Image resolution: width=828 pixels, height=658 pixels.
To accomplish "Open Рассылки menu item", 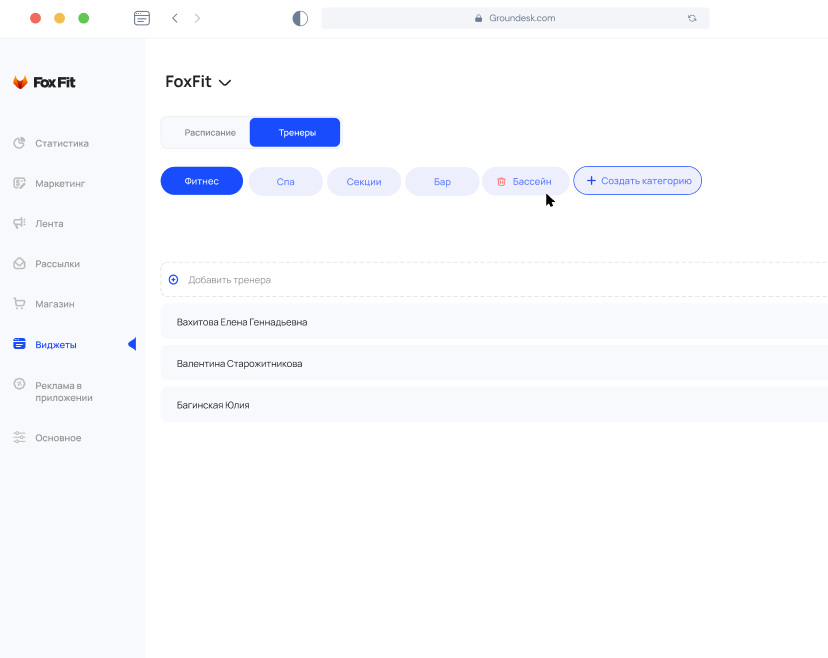I will (x=58, y=264).
